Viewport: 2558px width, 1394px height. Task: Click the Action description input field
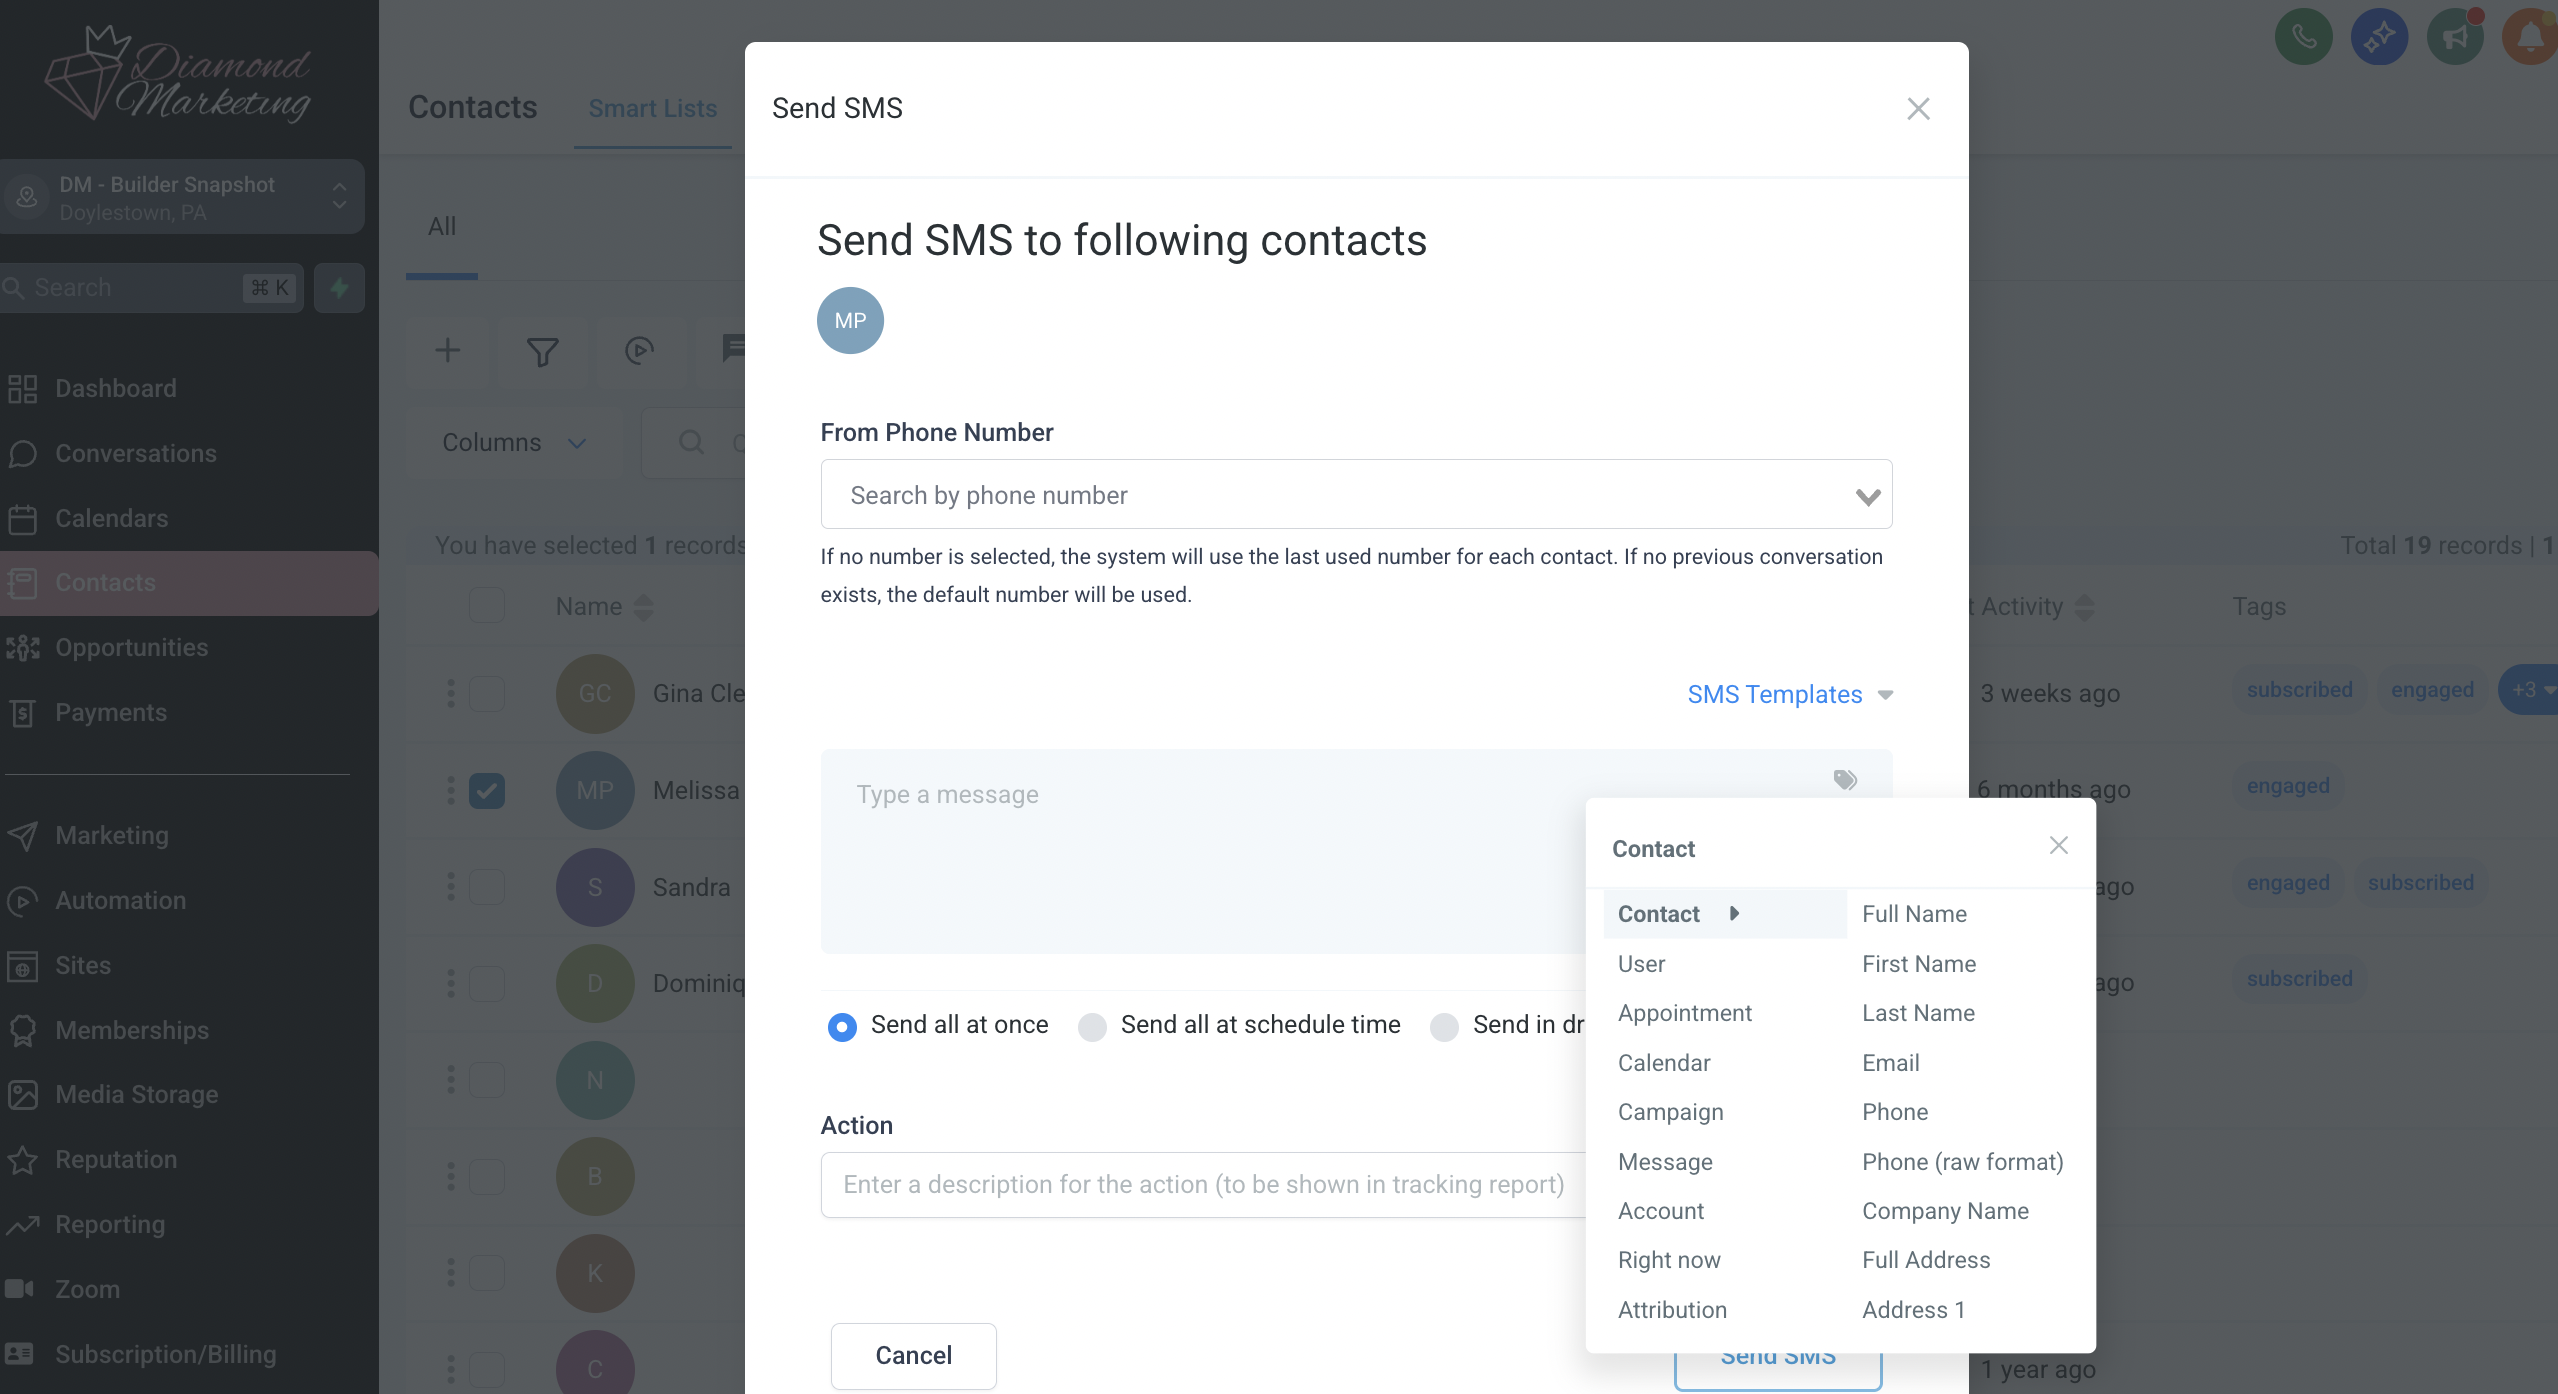click(1203, 1184)
